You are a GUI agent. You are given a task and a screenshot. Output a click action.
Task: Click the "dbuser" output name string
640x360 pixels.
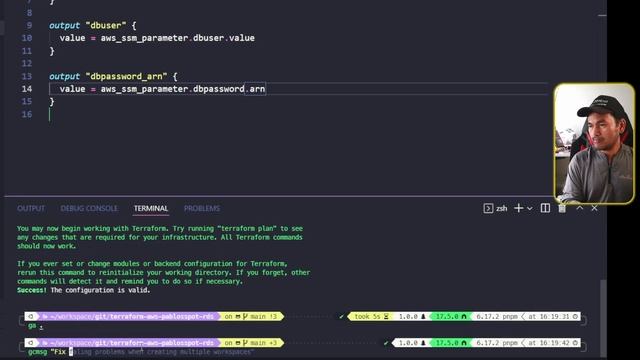(106, 25)
